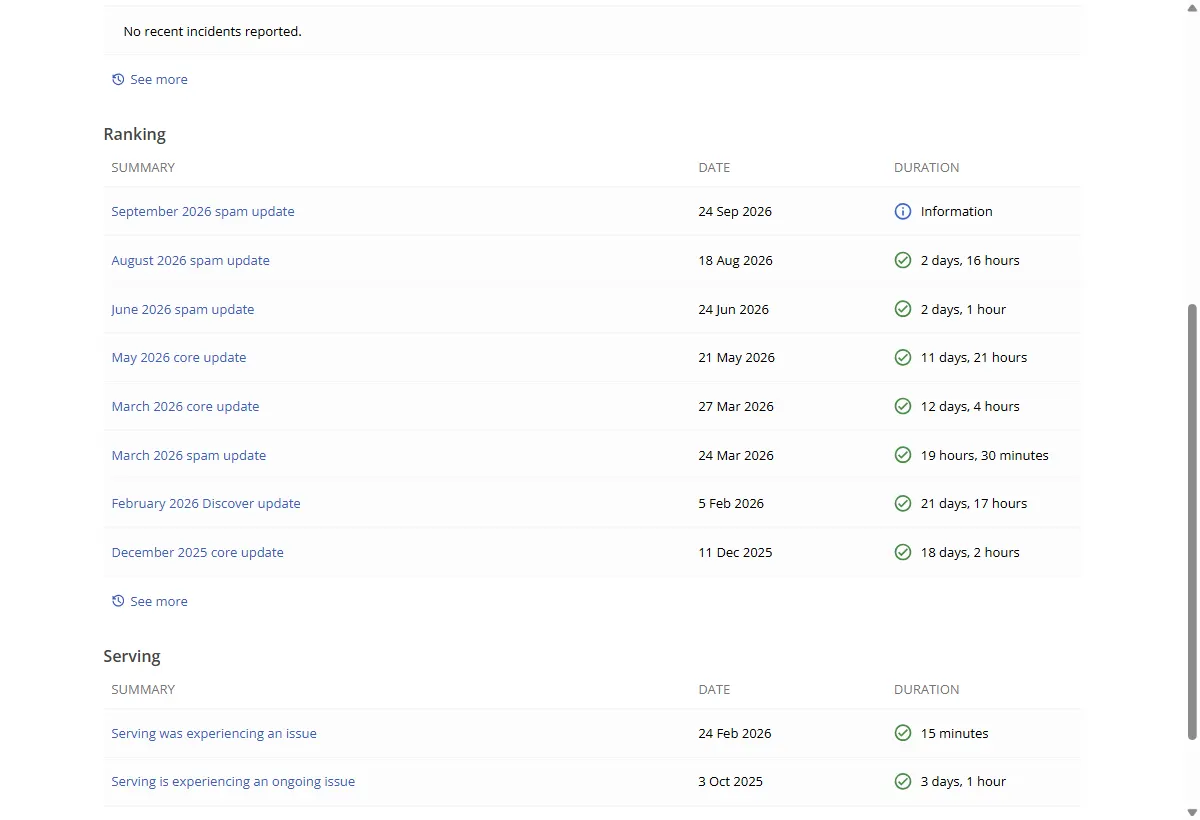Open February 2026 Discover update link
Screen dimensions: 1200x820
point(206,503)
